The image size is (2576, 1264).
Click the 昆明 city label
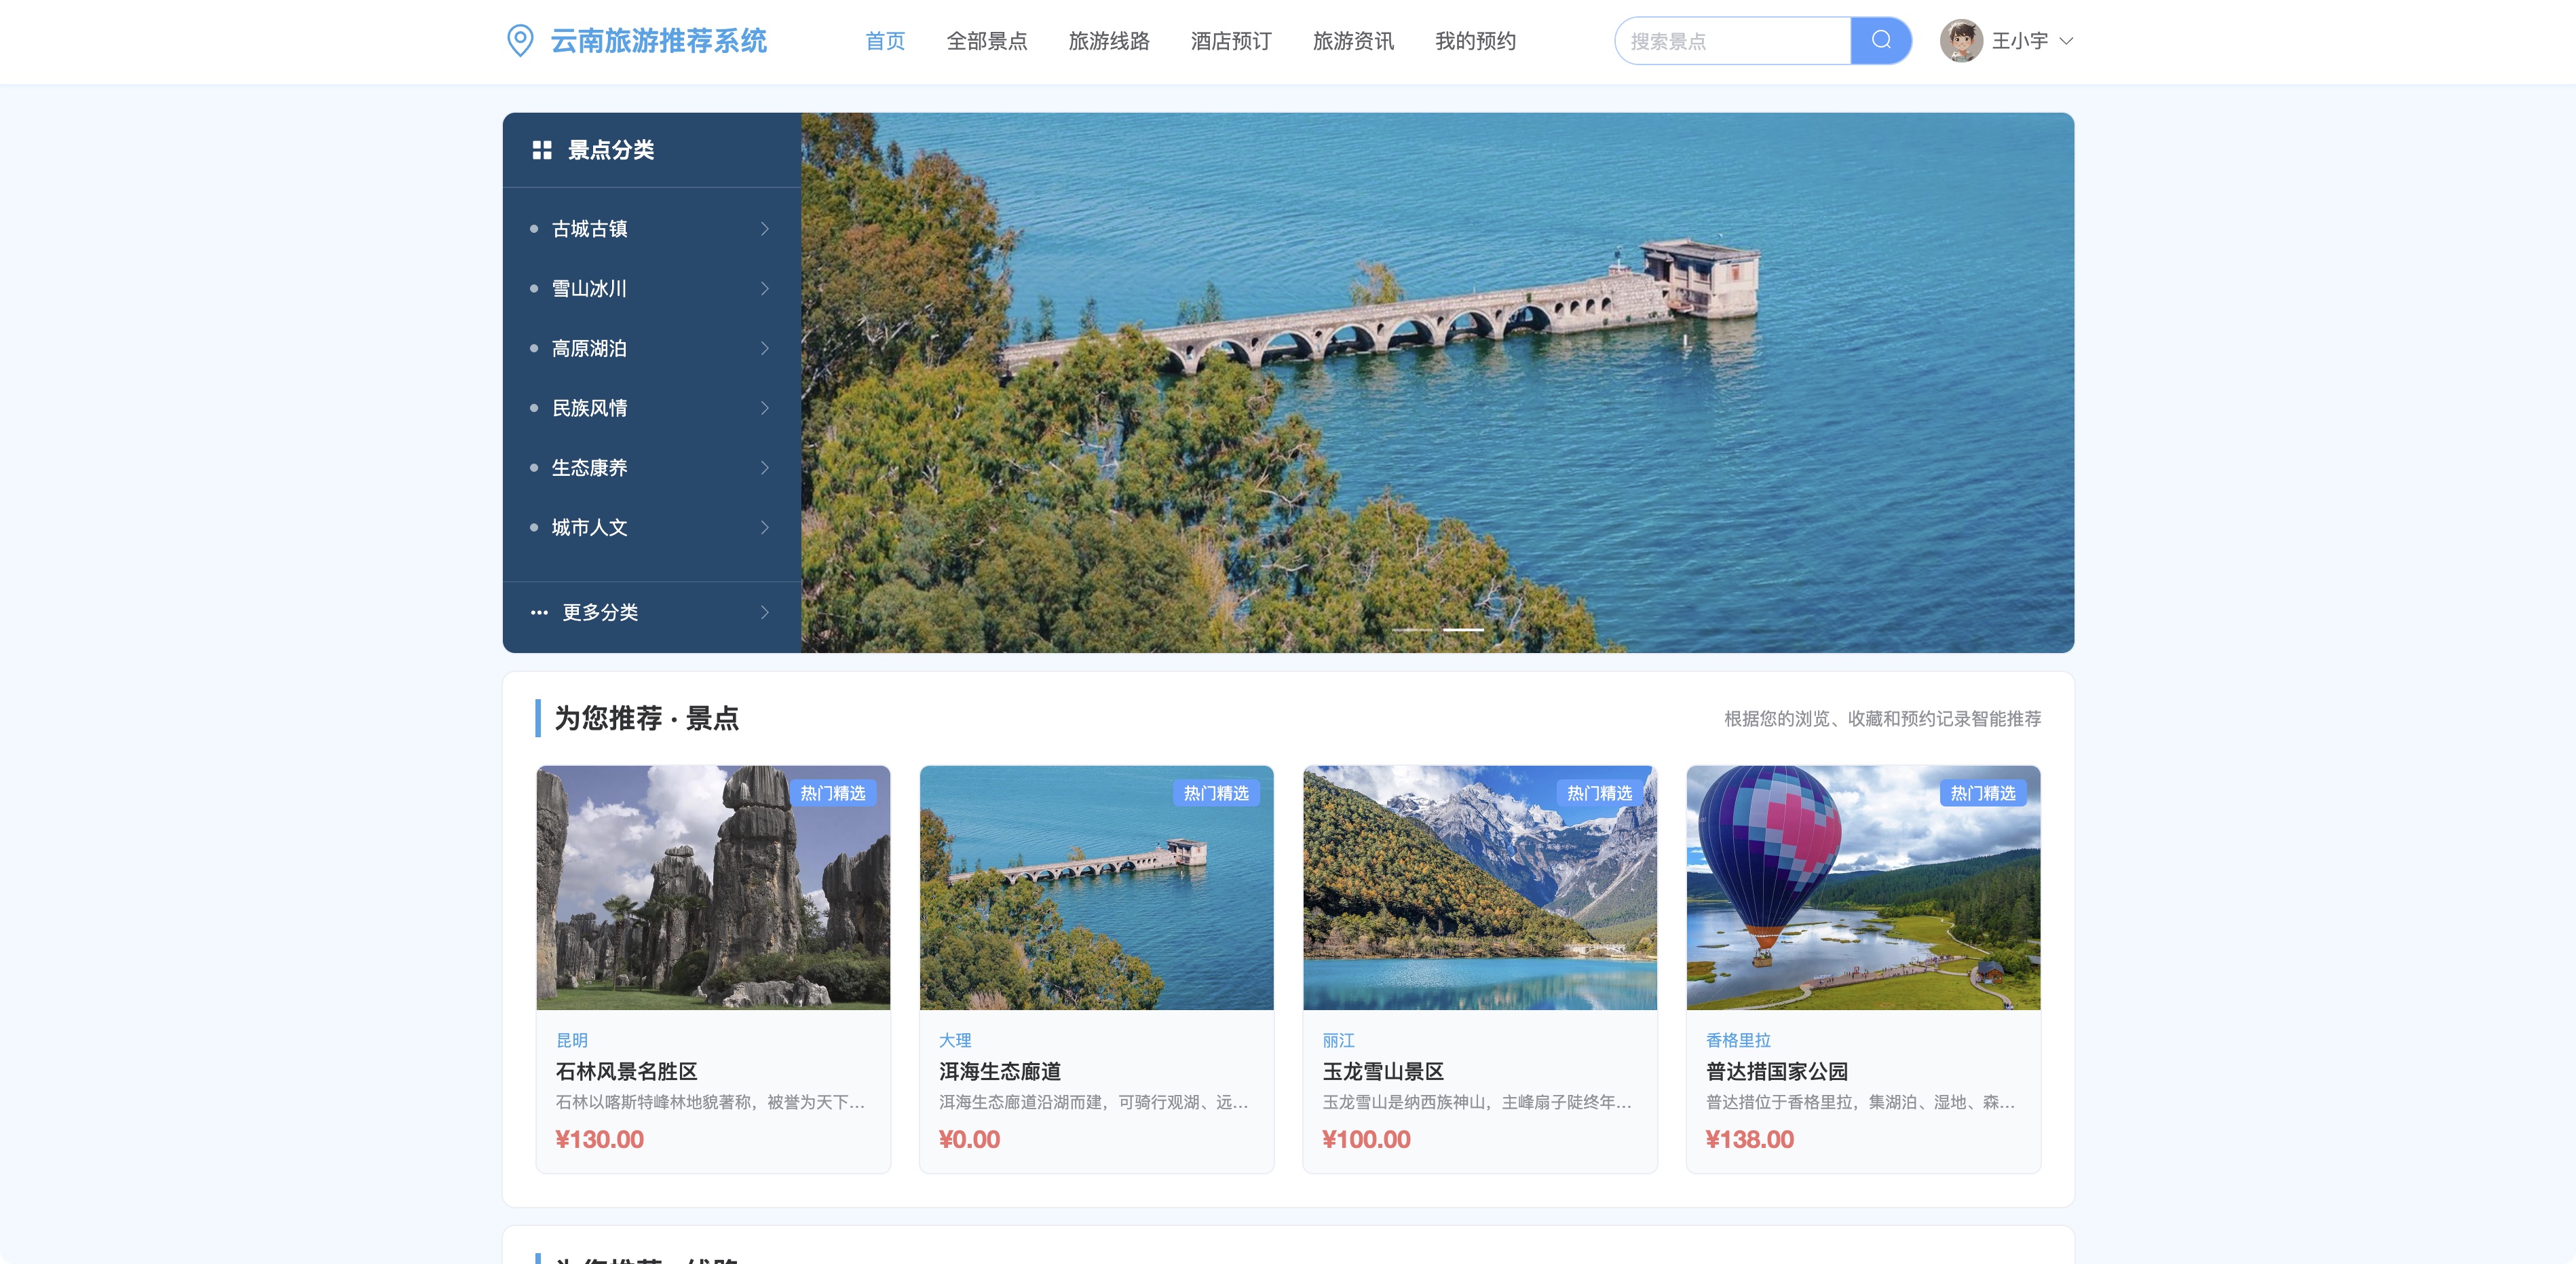572,1040
